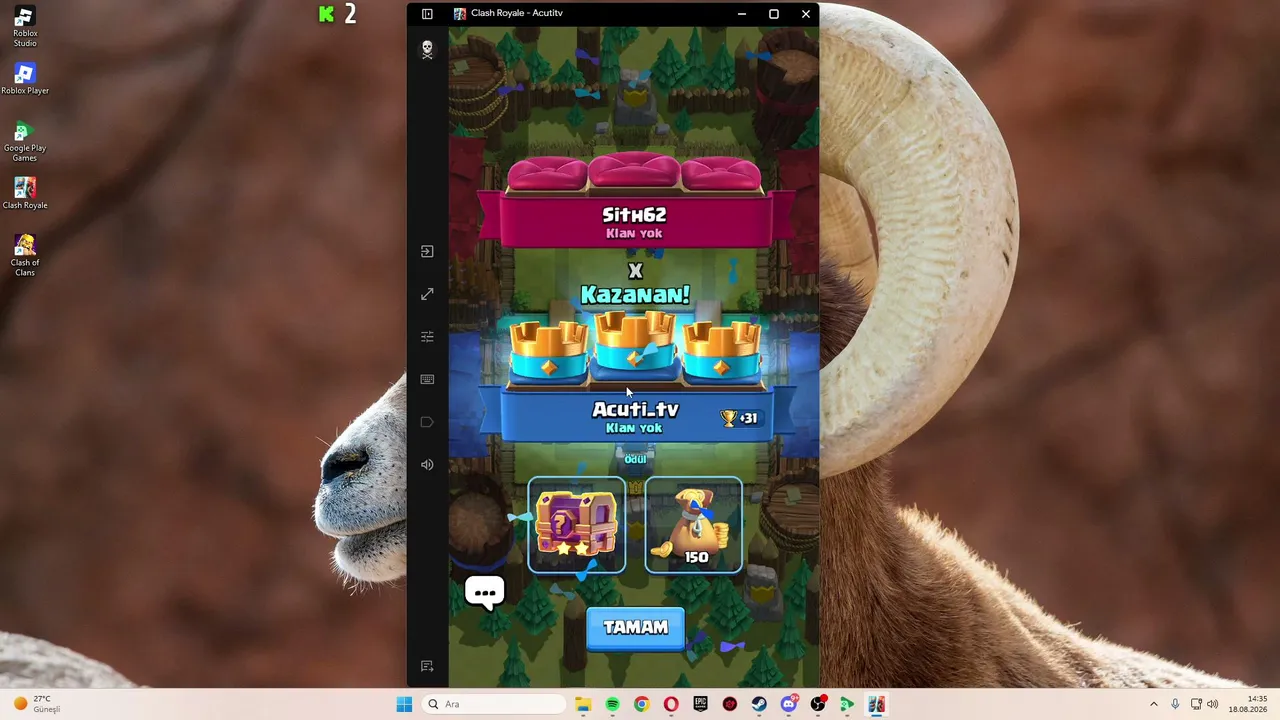
Task: Open the sliders settings icon in sidebar
Action: click(x=427, y=337)
